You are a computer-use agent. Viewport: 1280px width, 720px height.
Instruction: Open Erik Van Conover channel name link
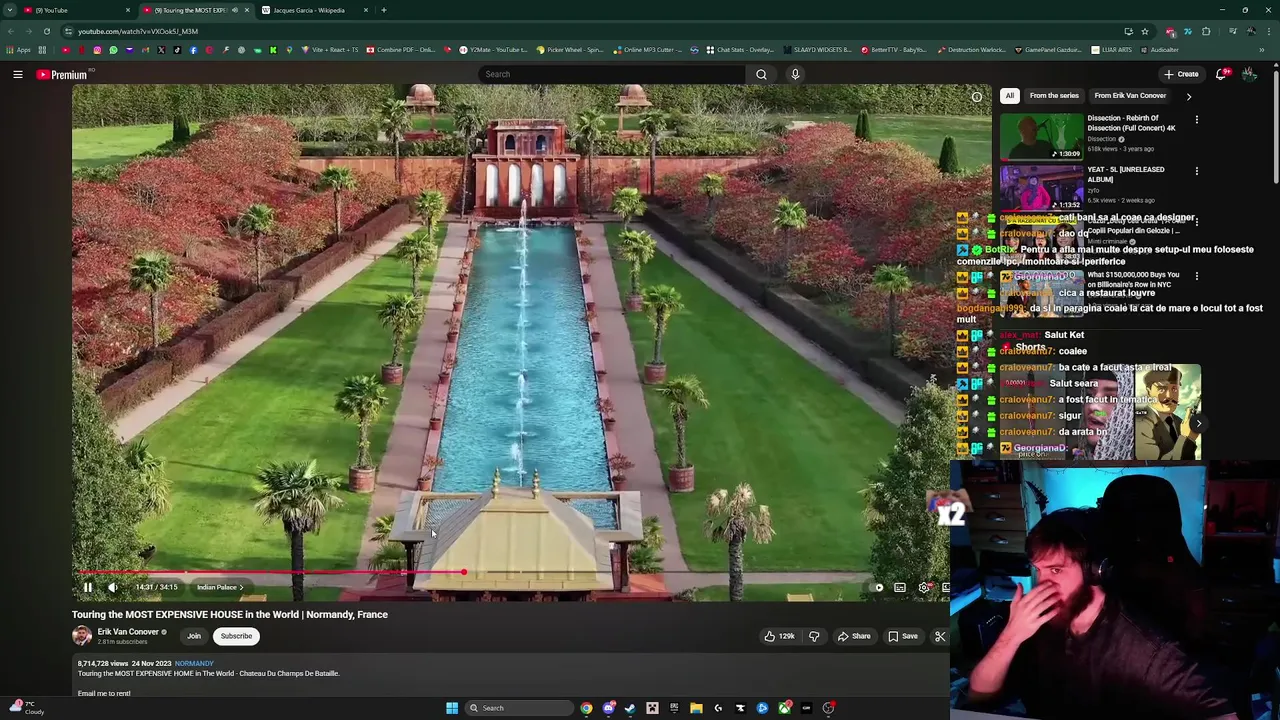[x=128, y=632]
